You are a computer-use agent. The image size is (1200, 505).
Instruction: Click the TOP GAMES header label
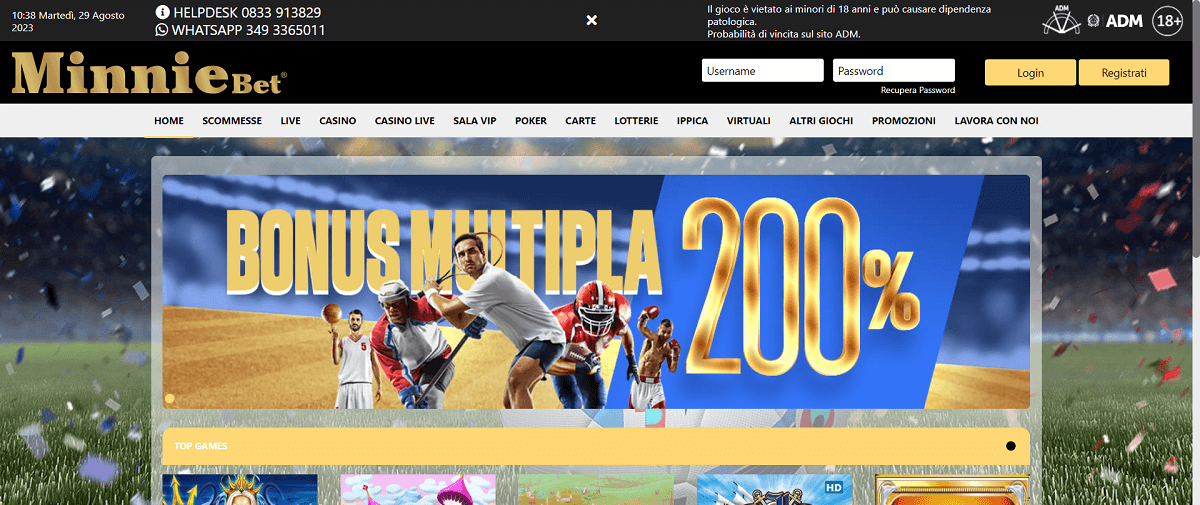pos(201,446)
